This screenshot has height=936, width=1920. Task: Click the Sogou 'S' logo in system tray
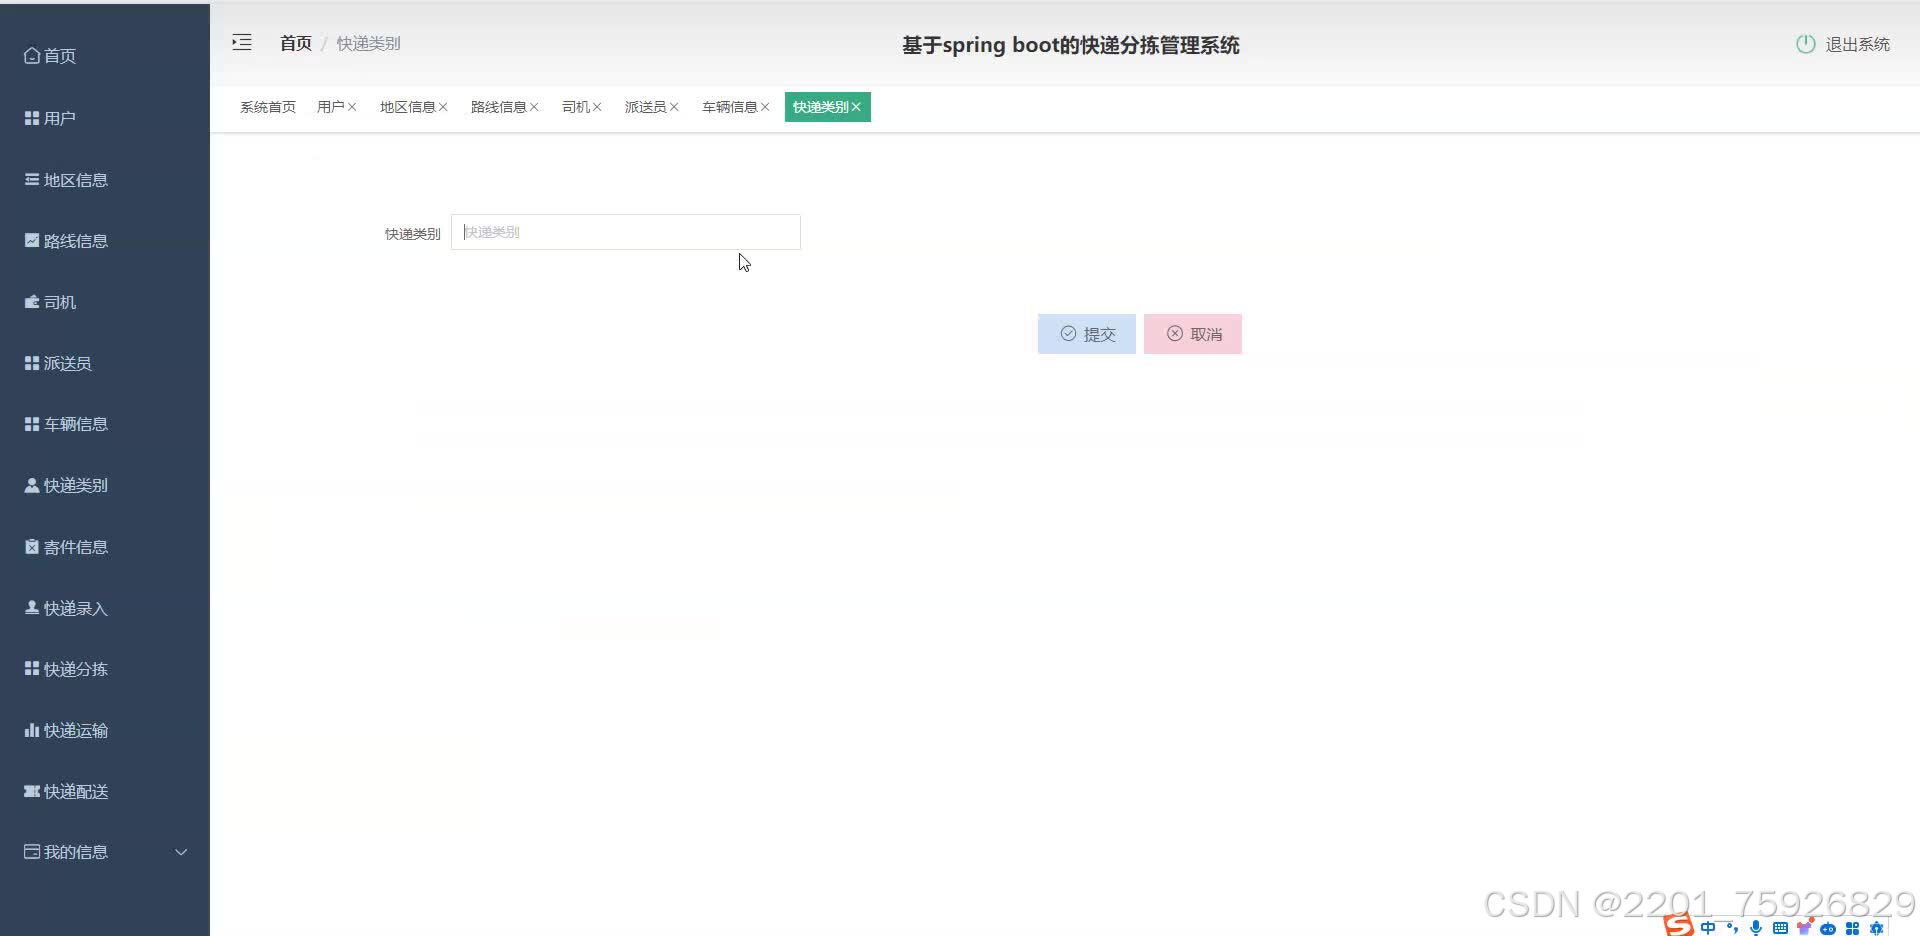click(1677, 925)
